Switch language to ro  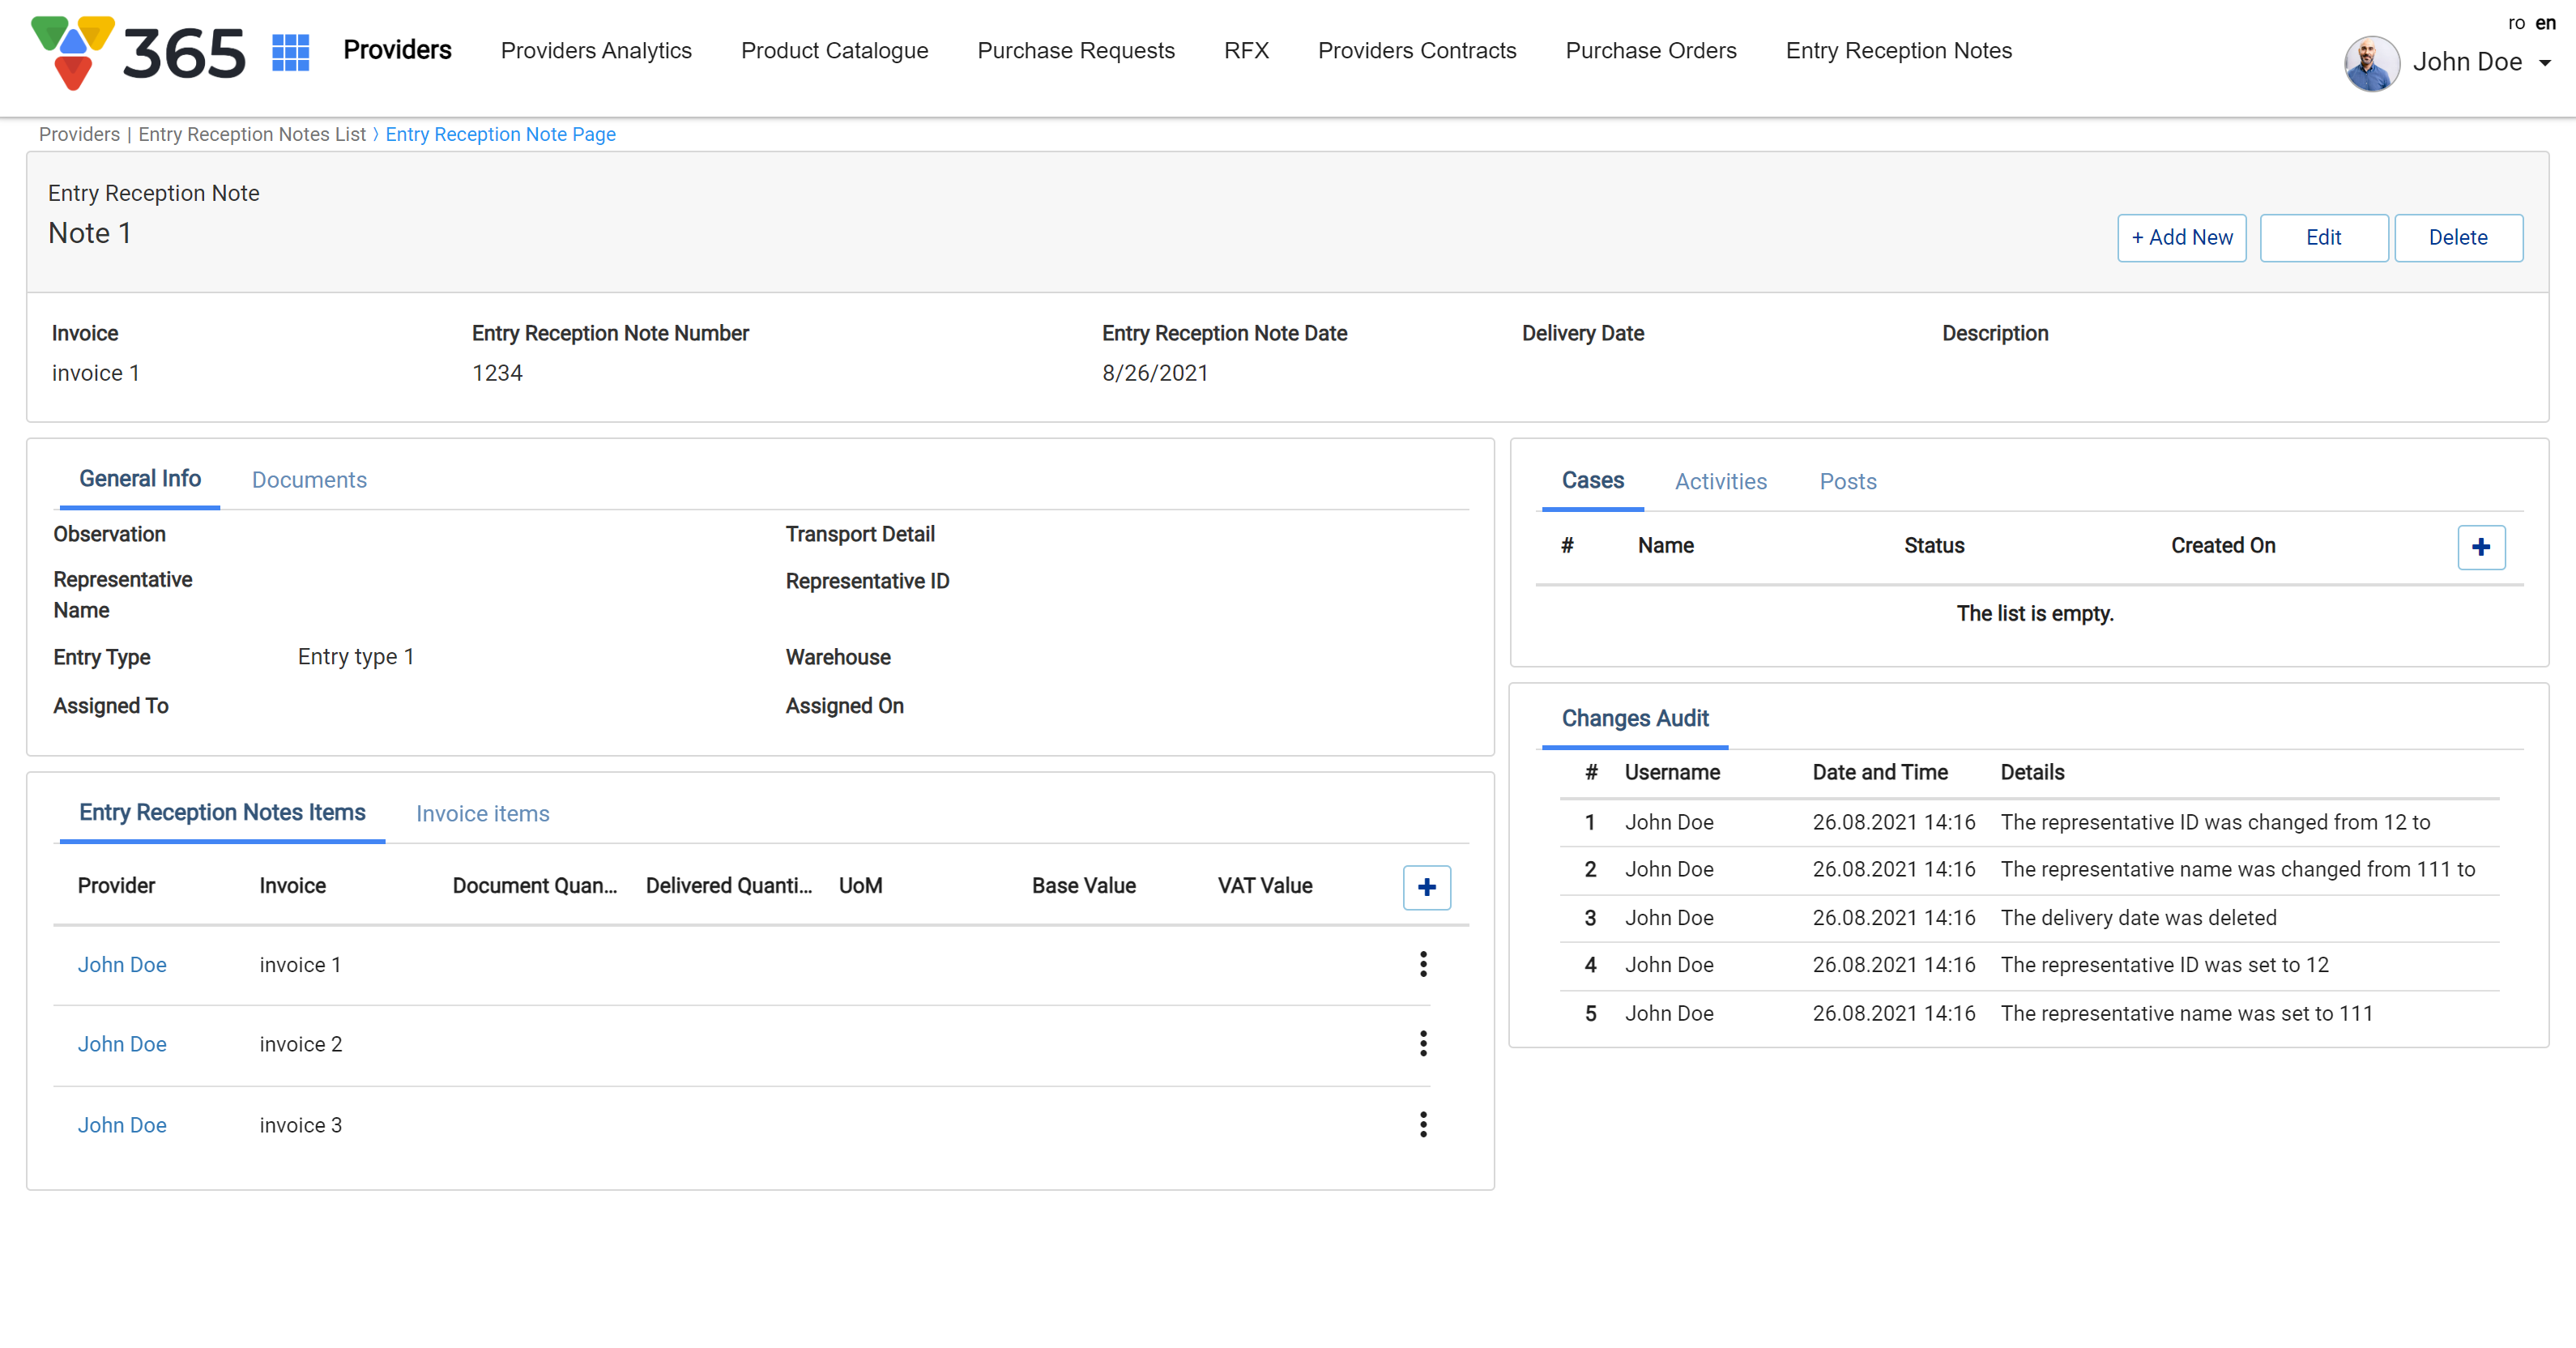(2516, 23)
